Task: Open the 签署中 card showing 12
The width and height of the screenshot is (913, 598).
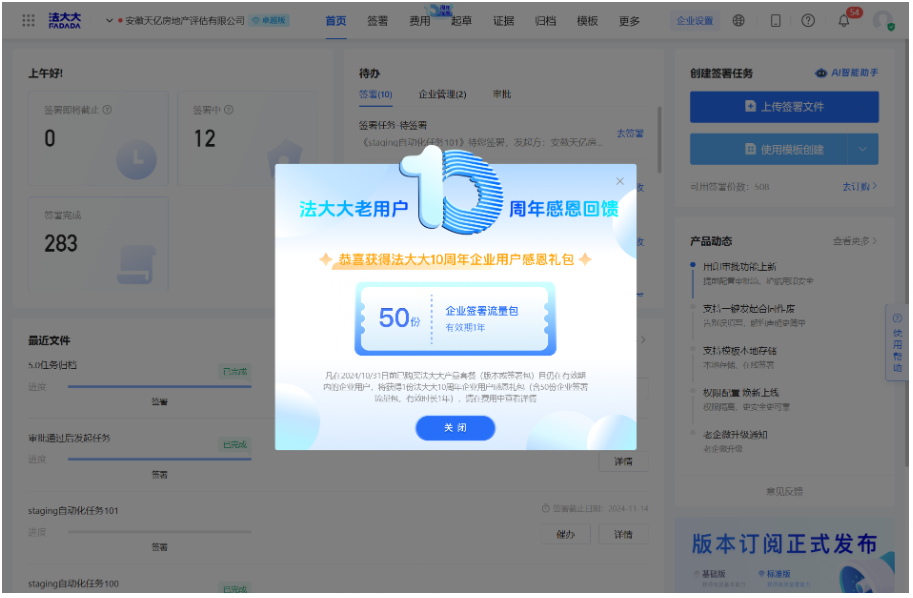Action: pyautogui.click(x=247, y=139)
